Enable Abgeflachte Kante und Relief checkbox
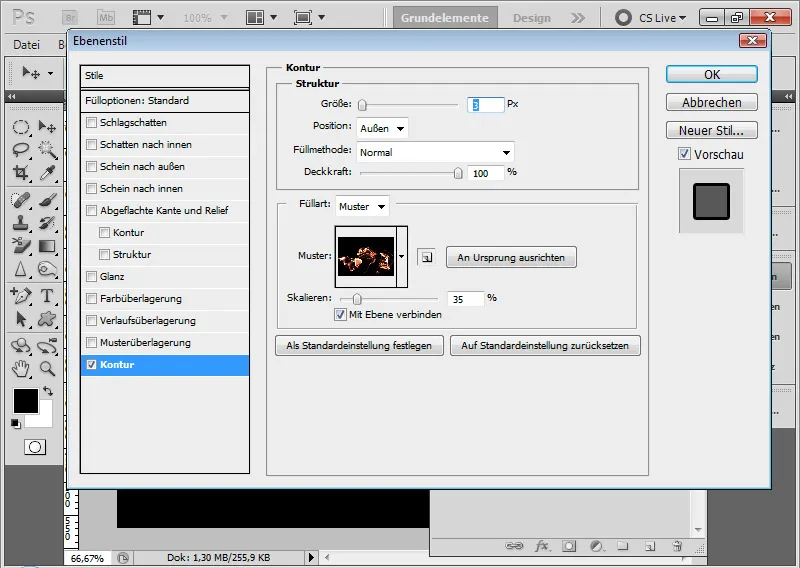 point(91,210)
